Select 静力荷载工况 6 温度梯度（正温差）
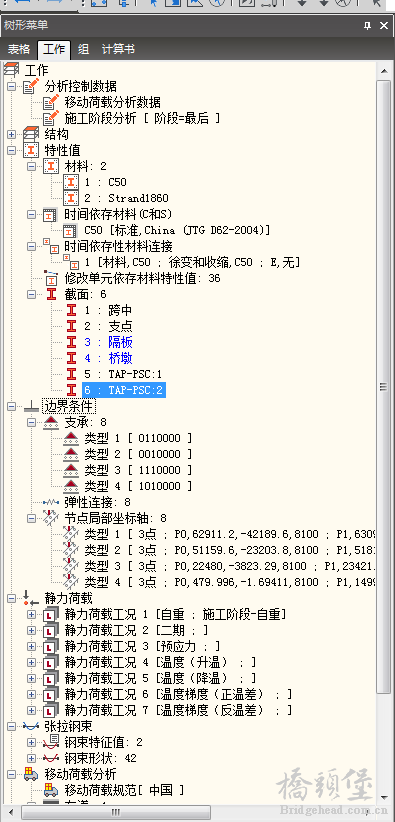 pos(178,695)
